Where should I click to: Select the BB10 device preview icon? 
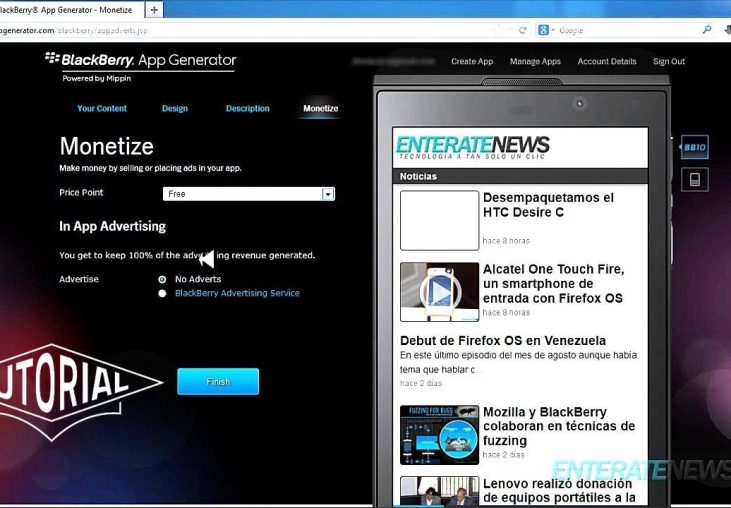694,147
